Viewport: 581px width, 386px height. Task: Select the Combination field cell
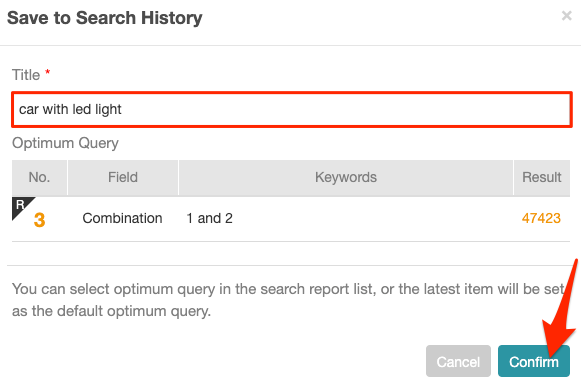(x=122, y=218)
